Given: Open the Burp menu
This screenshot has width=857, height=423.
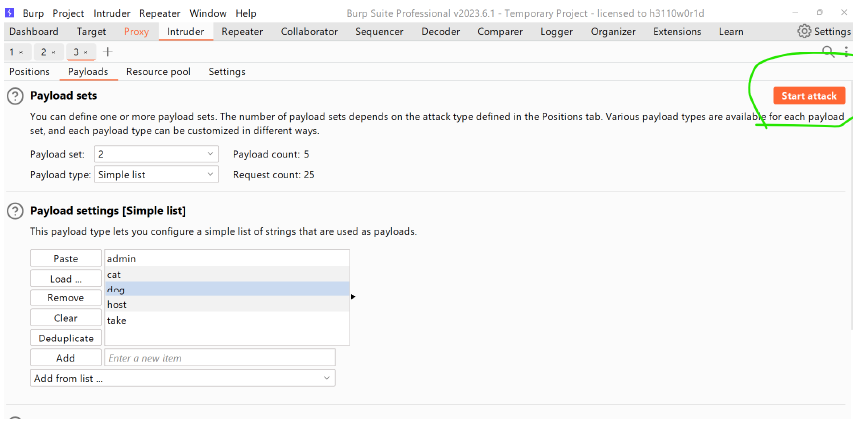Looking at the screenshot, I should point(33,13).
